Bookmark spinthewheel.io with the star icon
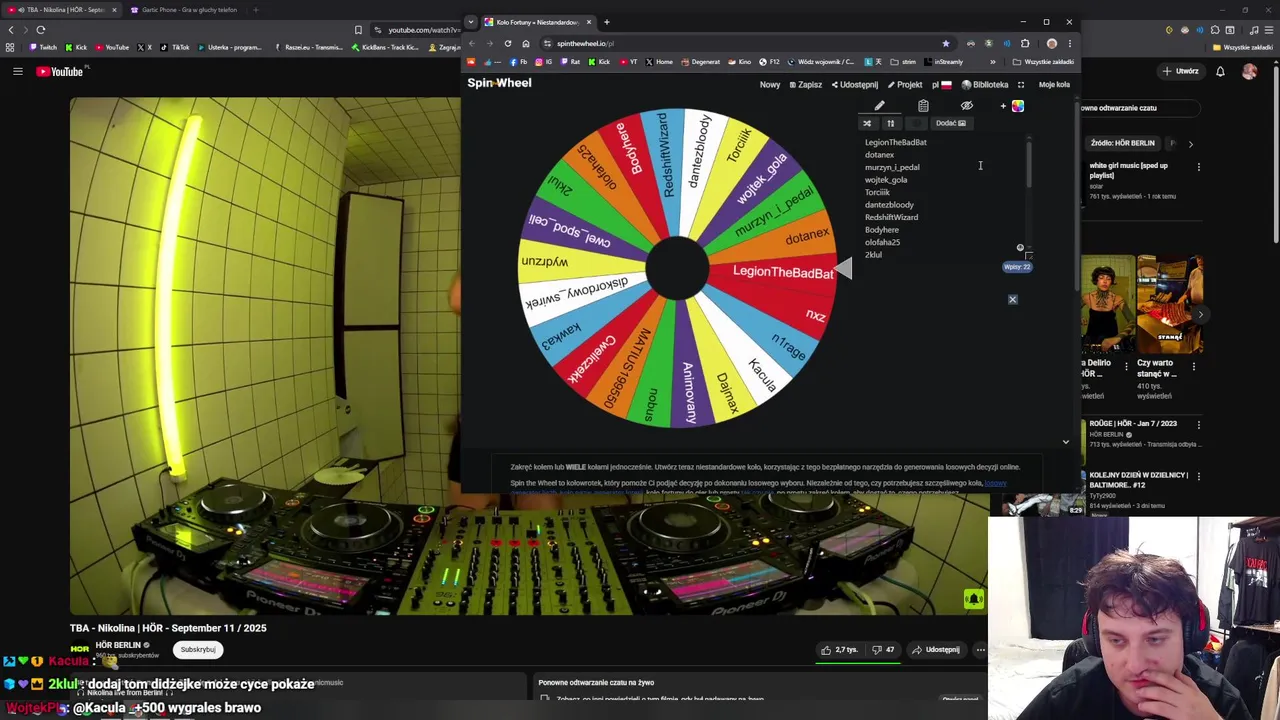The width and height of the screenshot is (1280, 720). 945,44
